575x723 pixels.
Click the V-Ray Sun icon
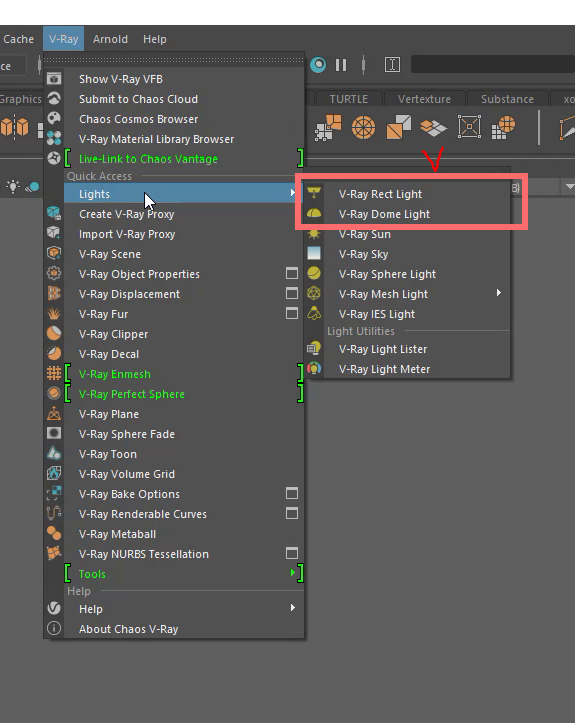pos(314,233)
